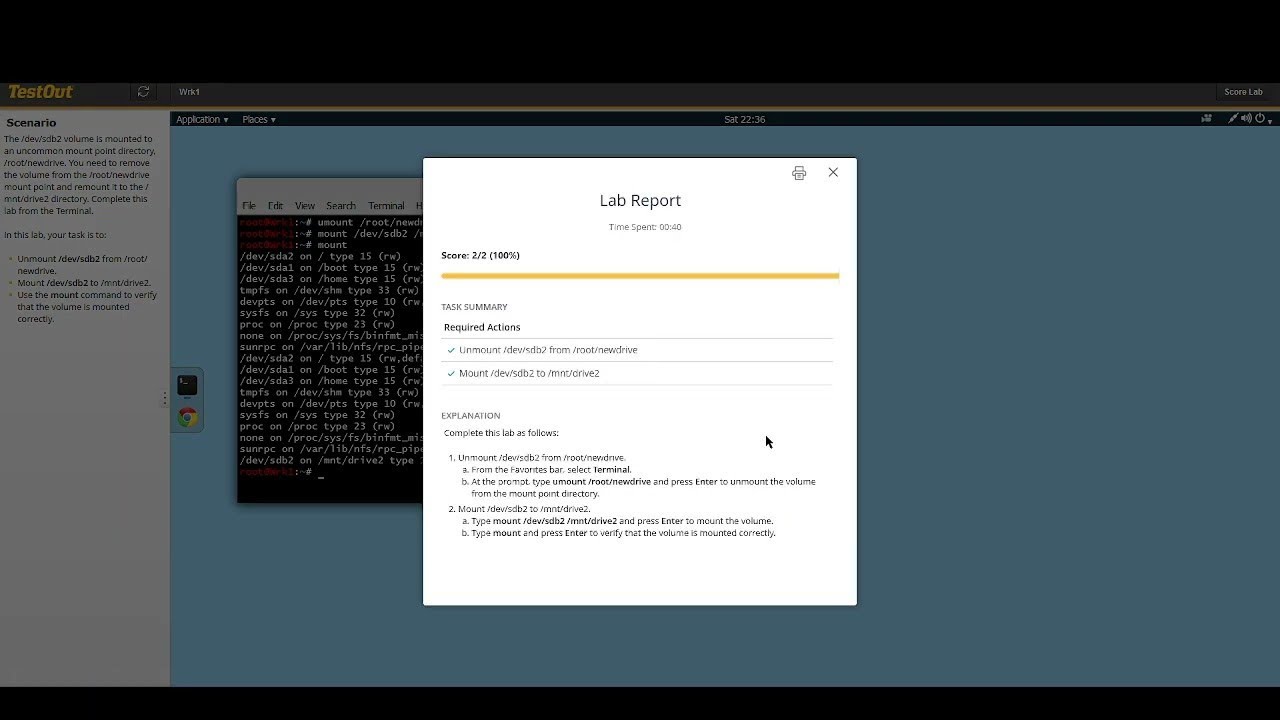Click the 'Mount /dev/sdb2 to /mnt/drive2' checked task row

637,373
